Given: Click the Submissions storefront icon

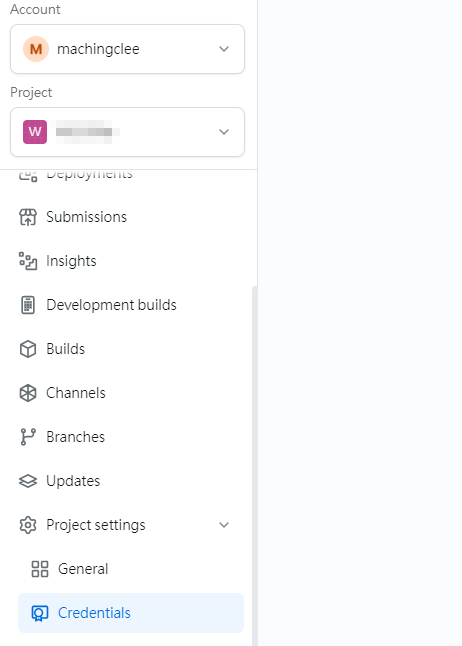Looking at the screenshot, I should click(x=28, y=217).
